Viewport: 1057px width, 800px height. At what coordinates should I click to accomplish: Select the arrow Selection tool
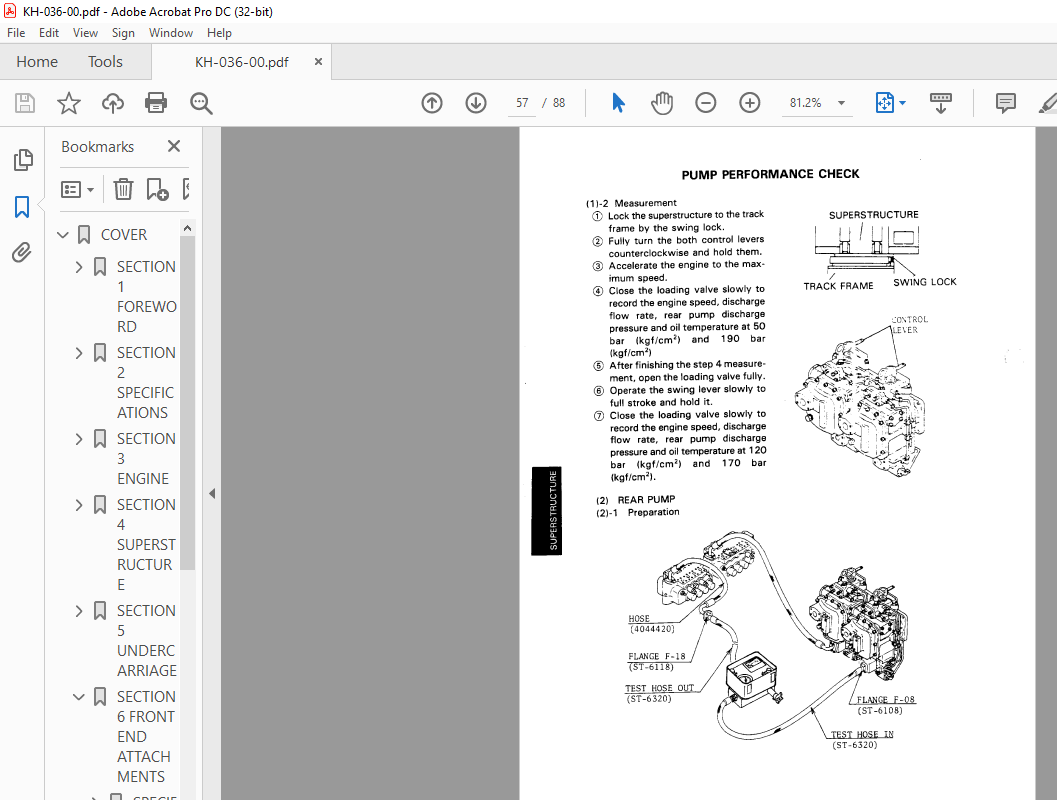click(618, 103)
